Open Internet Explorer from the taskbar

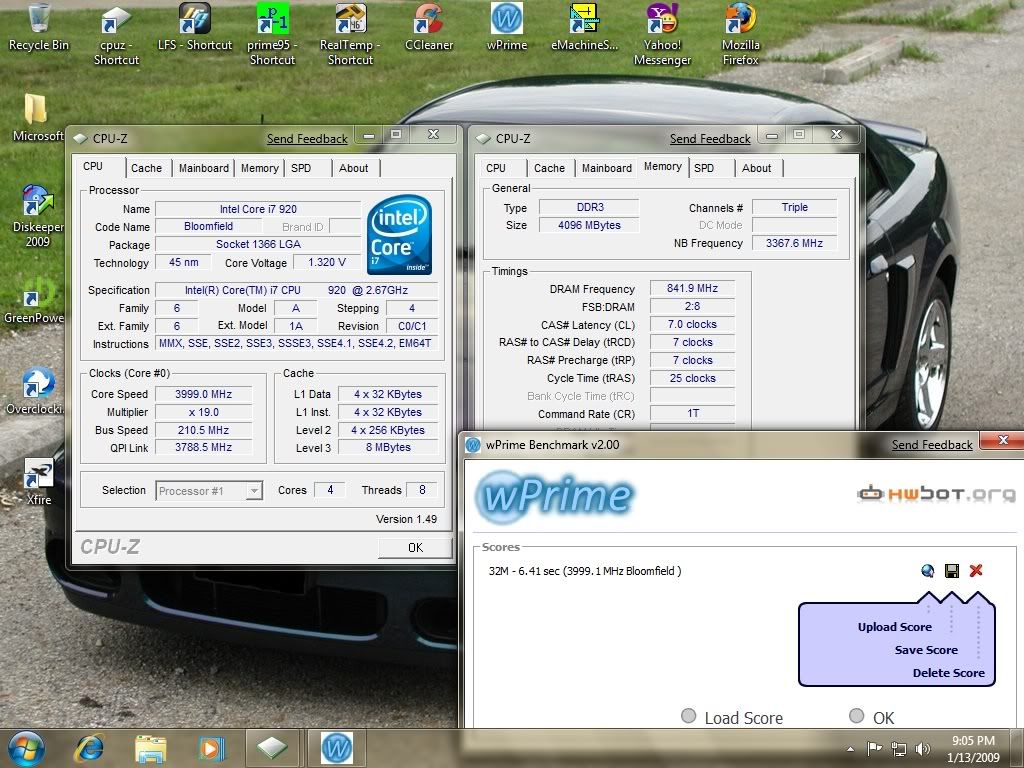(x=89, y=748)
